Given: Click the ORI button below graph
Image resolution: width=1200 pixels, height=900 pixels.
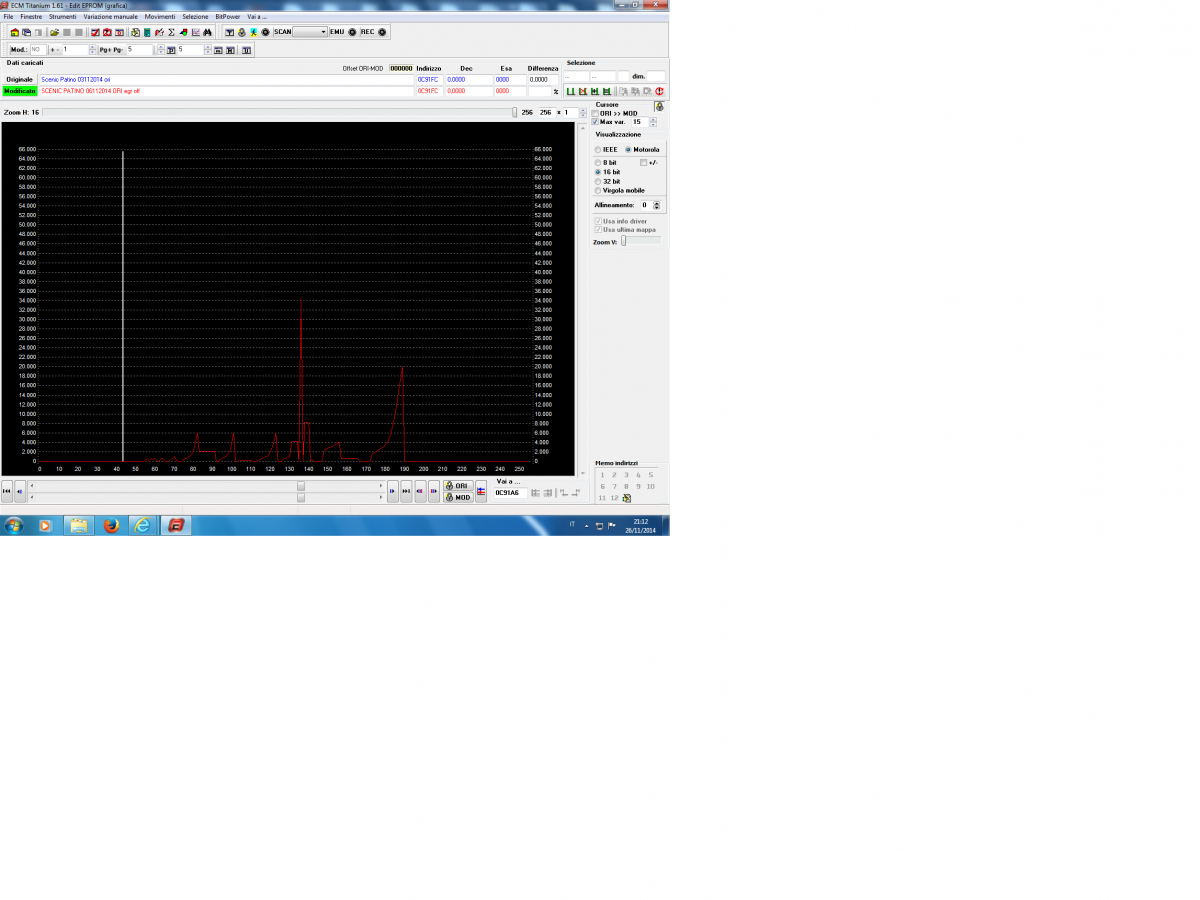Looking at the screenshot, I should pyautogui.click(x=458, y=486).
